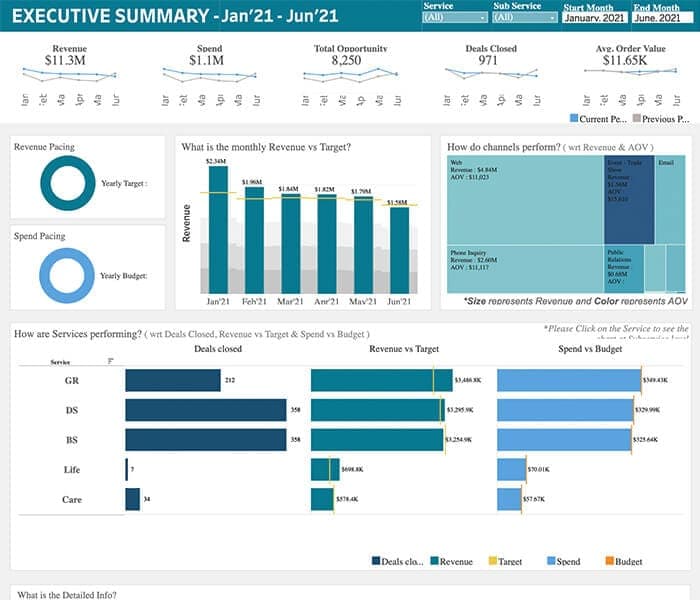Screen dimensions: 700x600
Task: Select the Current Period legend swatch
Action: pyautogui.click(x=574, y=118)
